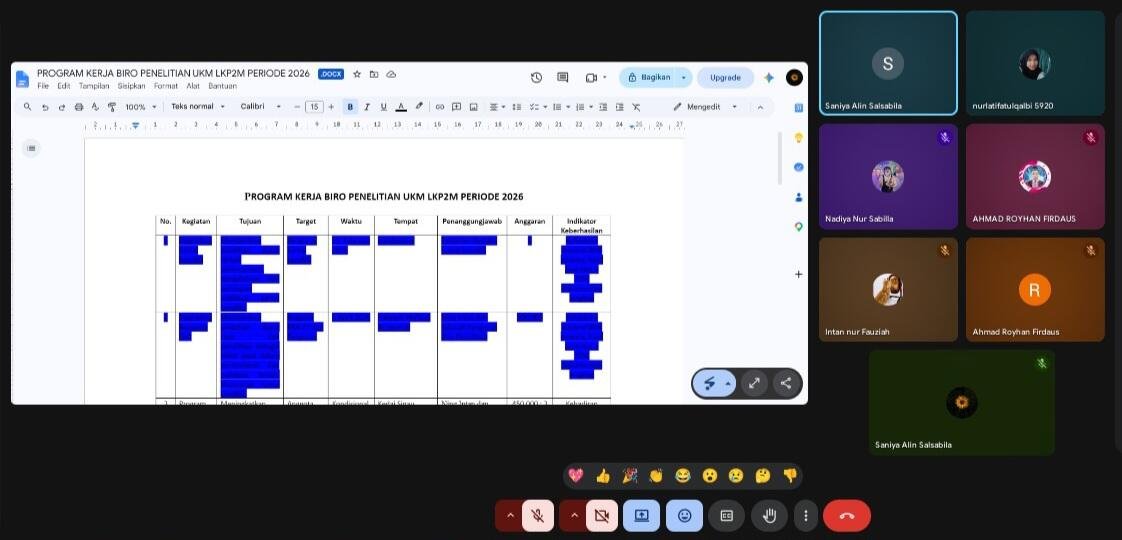1122x540 pixels.
Task: Send the thumbs up reaction
Action: tap(603, 476)
